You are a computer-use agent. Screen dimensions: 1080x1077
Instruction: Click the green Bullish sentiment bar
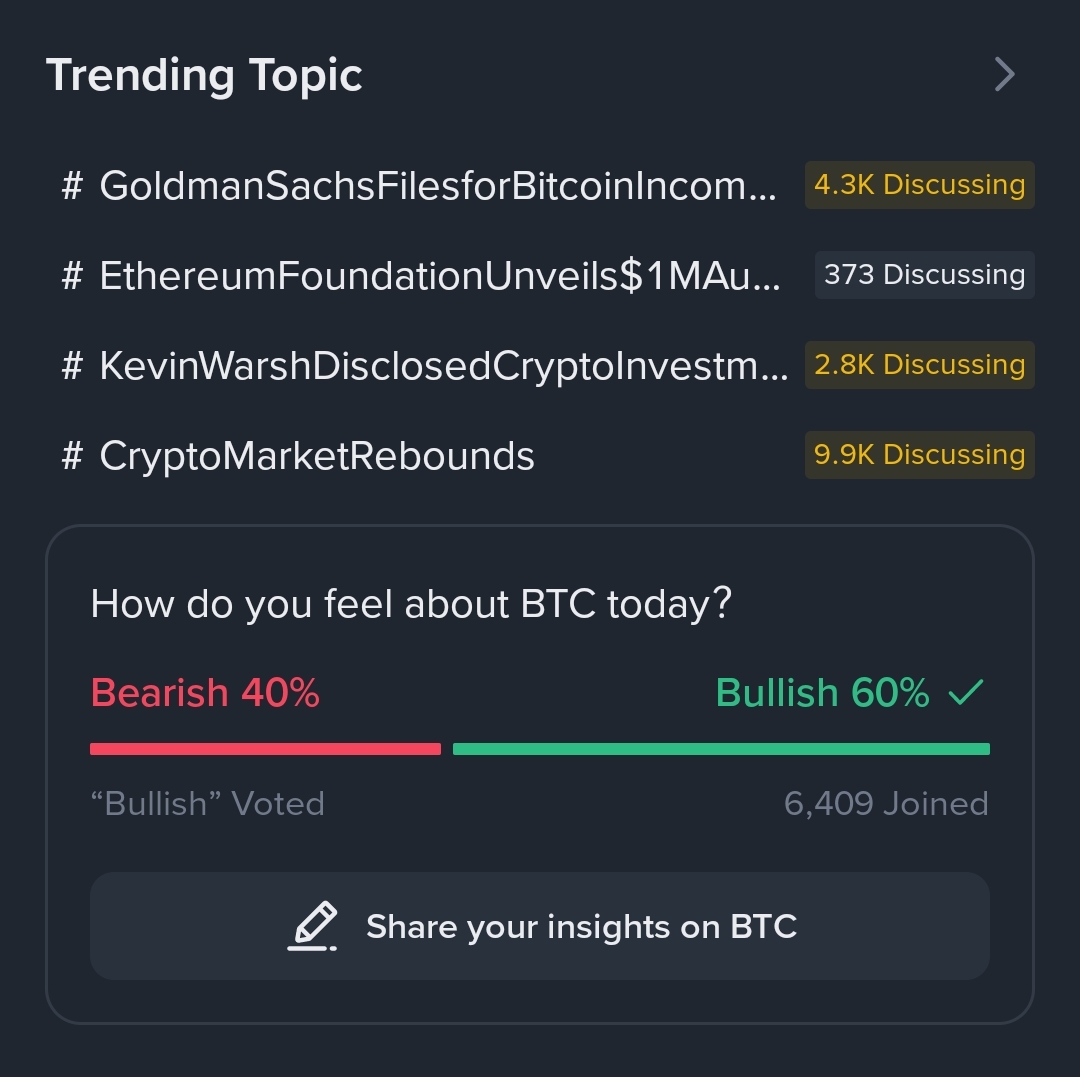pos(721,749)
